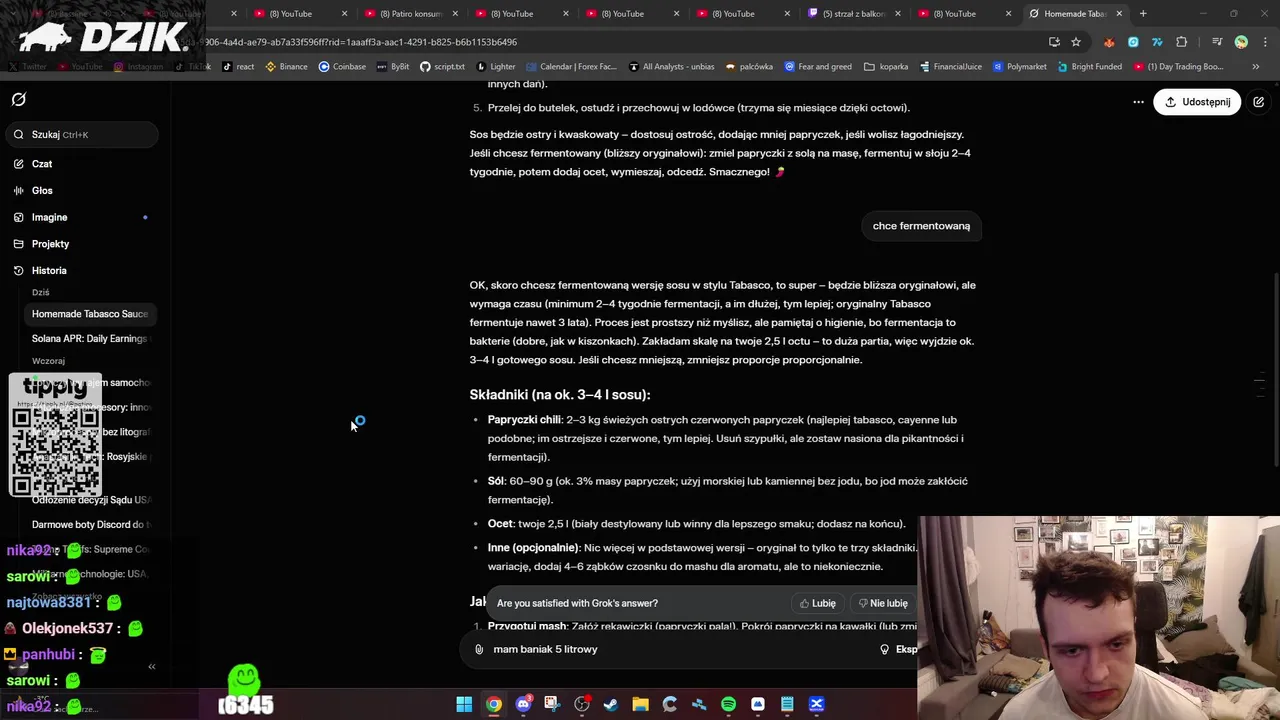Open the Calendar Forex Factory bookmark
Viewport: 1280px width, 720px height.
click(x=571, y=67)
